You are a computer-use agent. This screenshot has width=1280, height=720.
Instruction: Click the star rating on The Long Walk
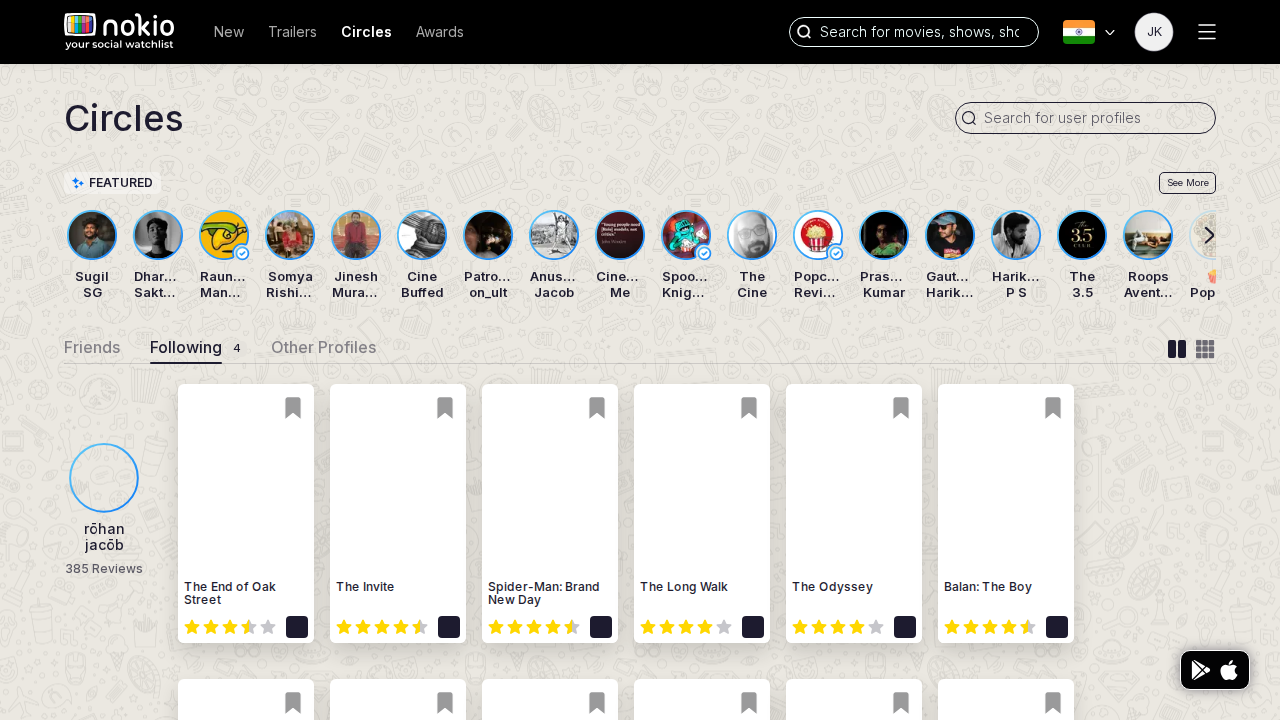[686, 627]
